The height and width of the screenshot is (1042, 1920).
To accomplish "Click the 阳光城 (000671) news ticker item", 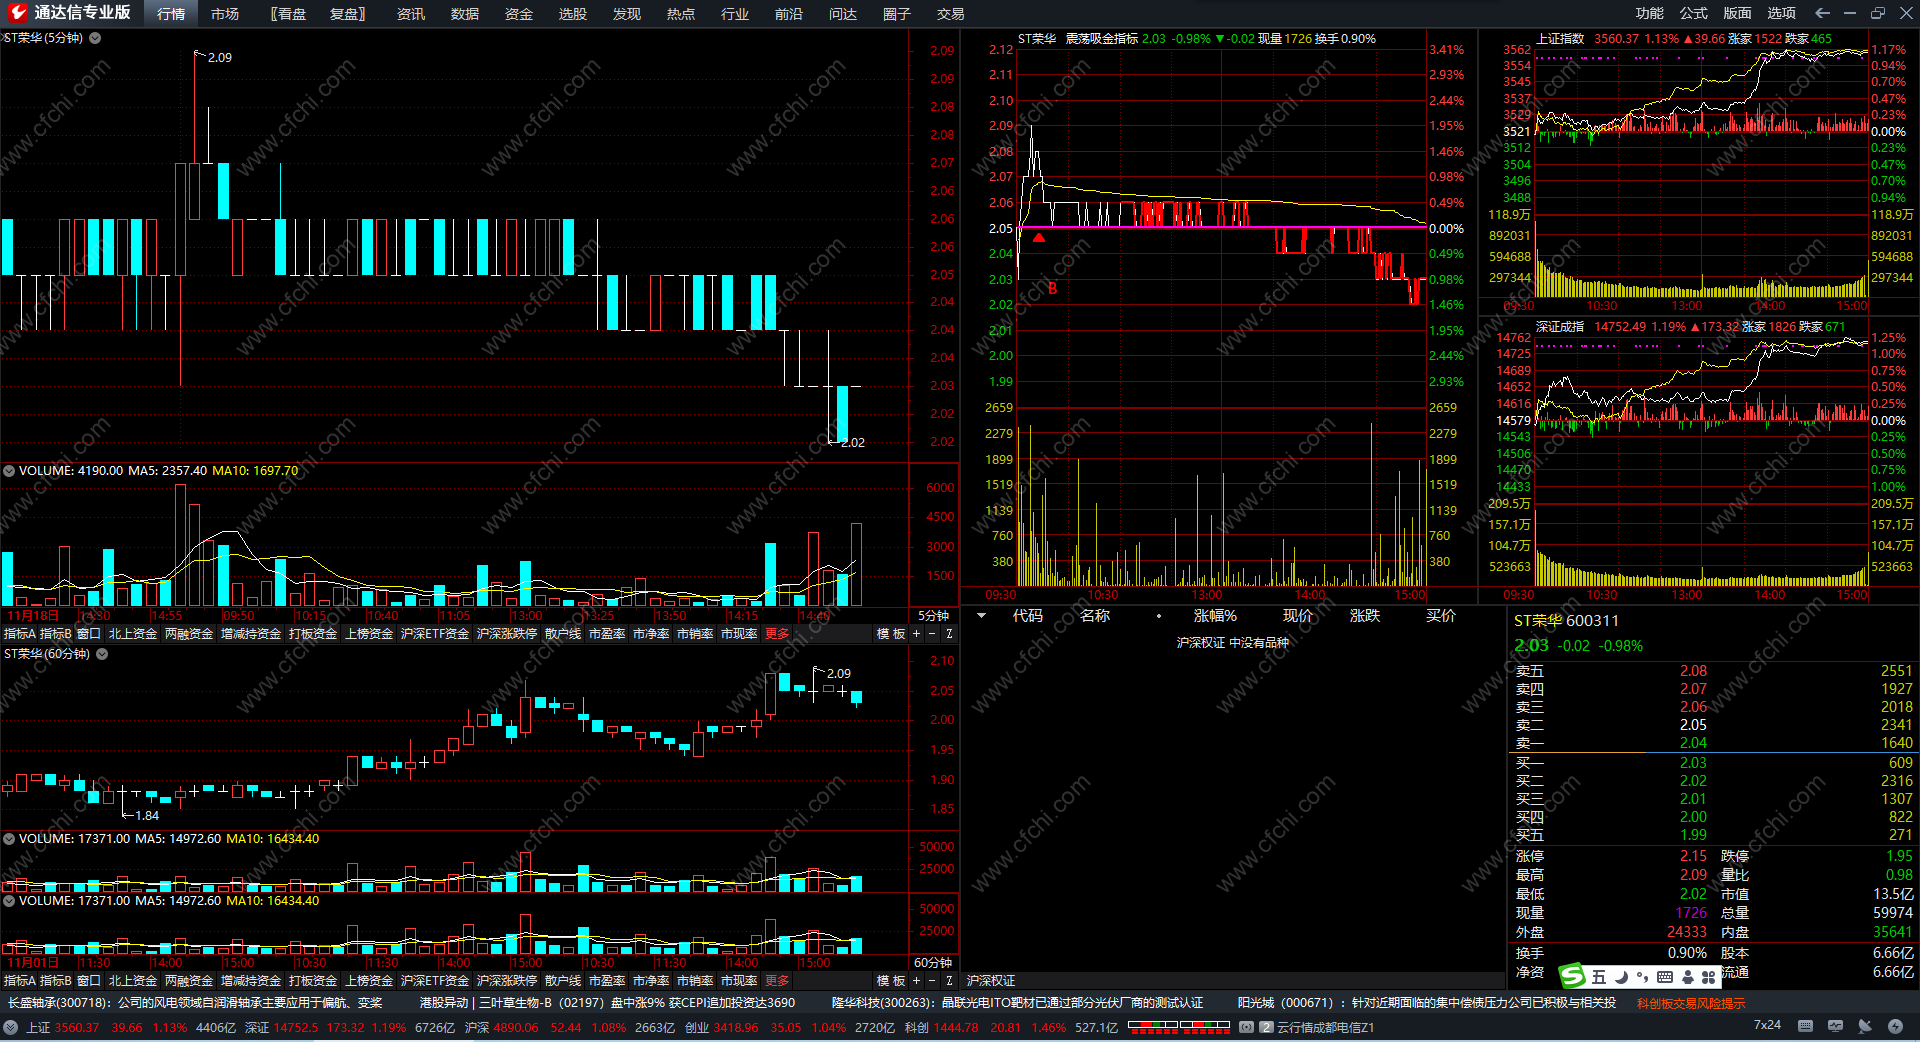I will coord(1427,1003).
